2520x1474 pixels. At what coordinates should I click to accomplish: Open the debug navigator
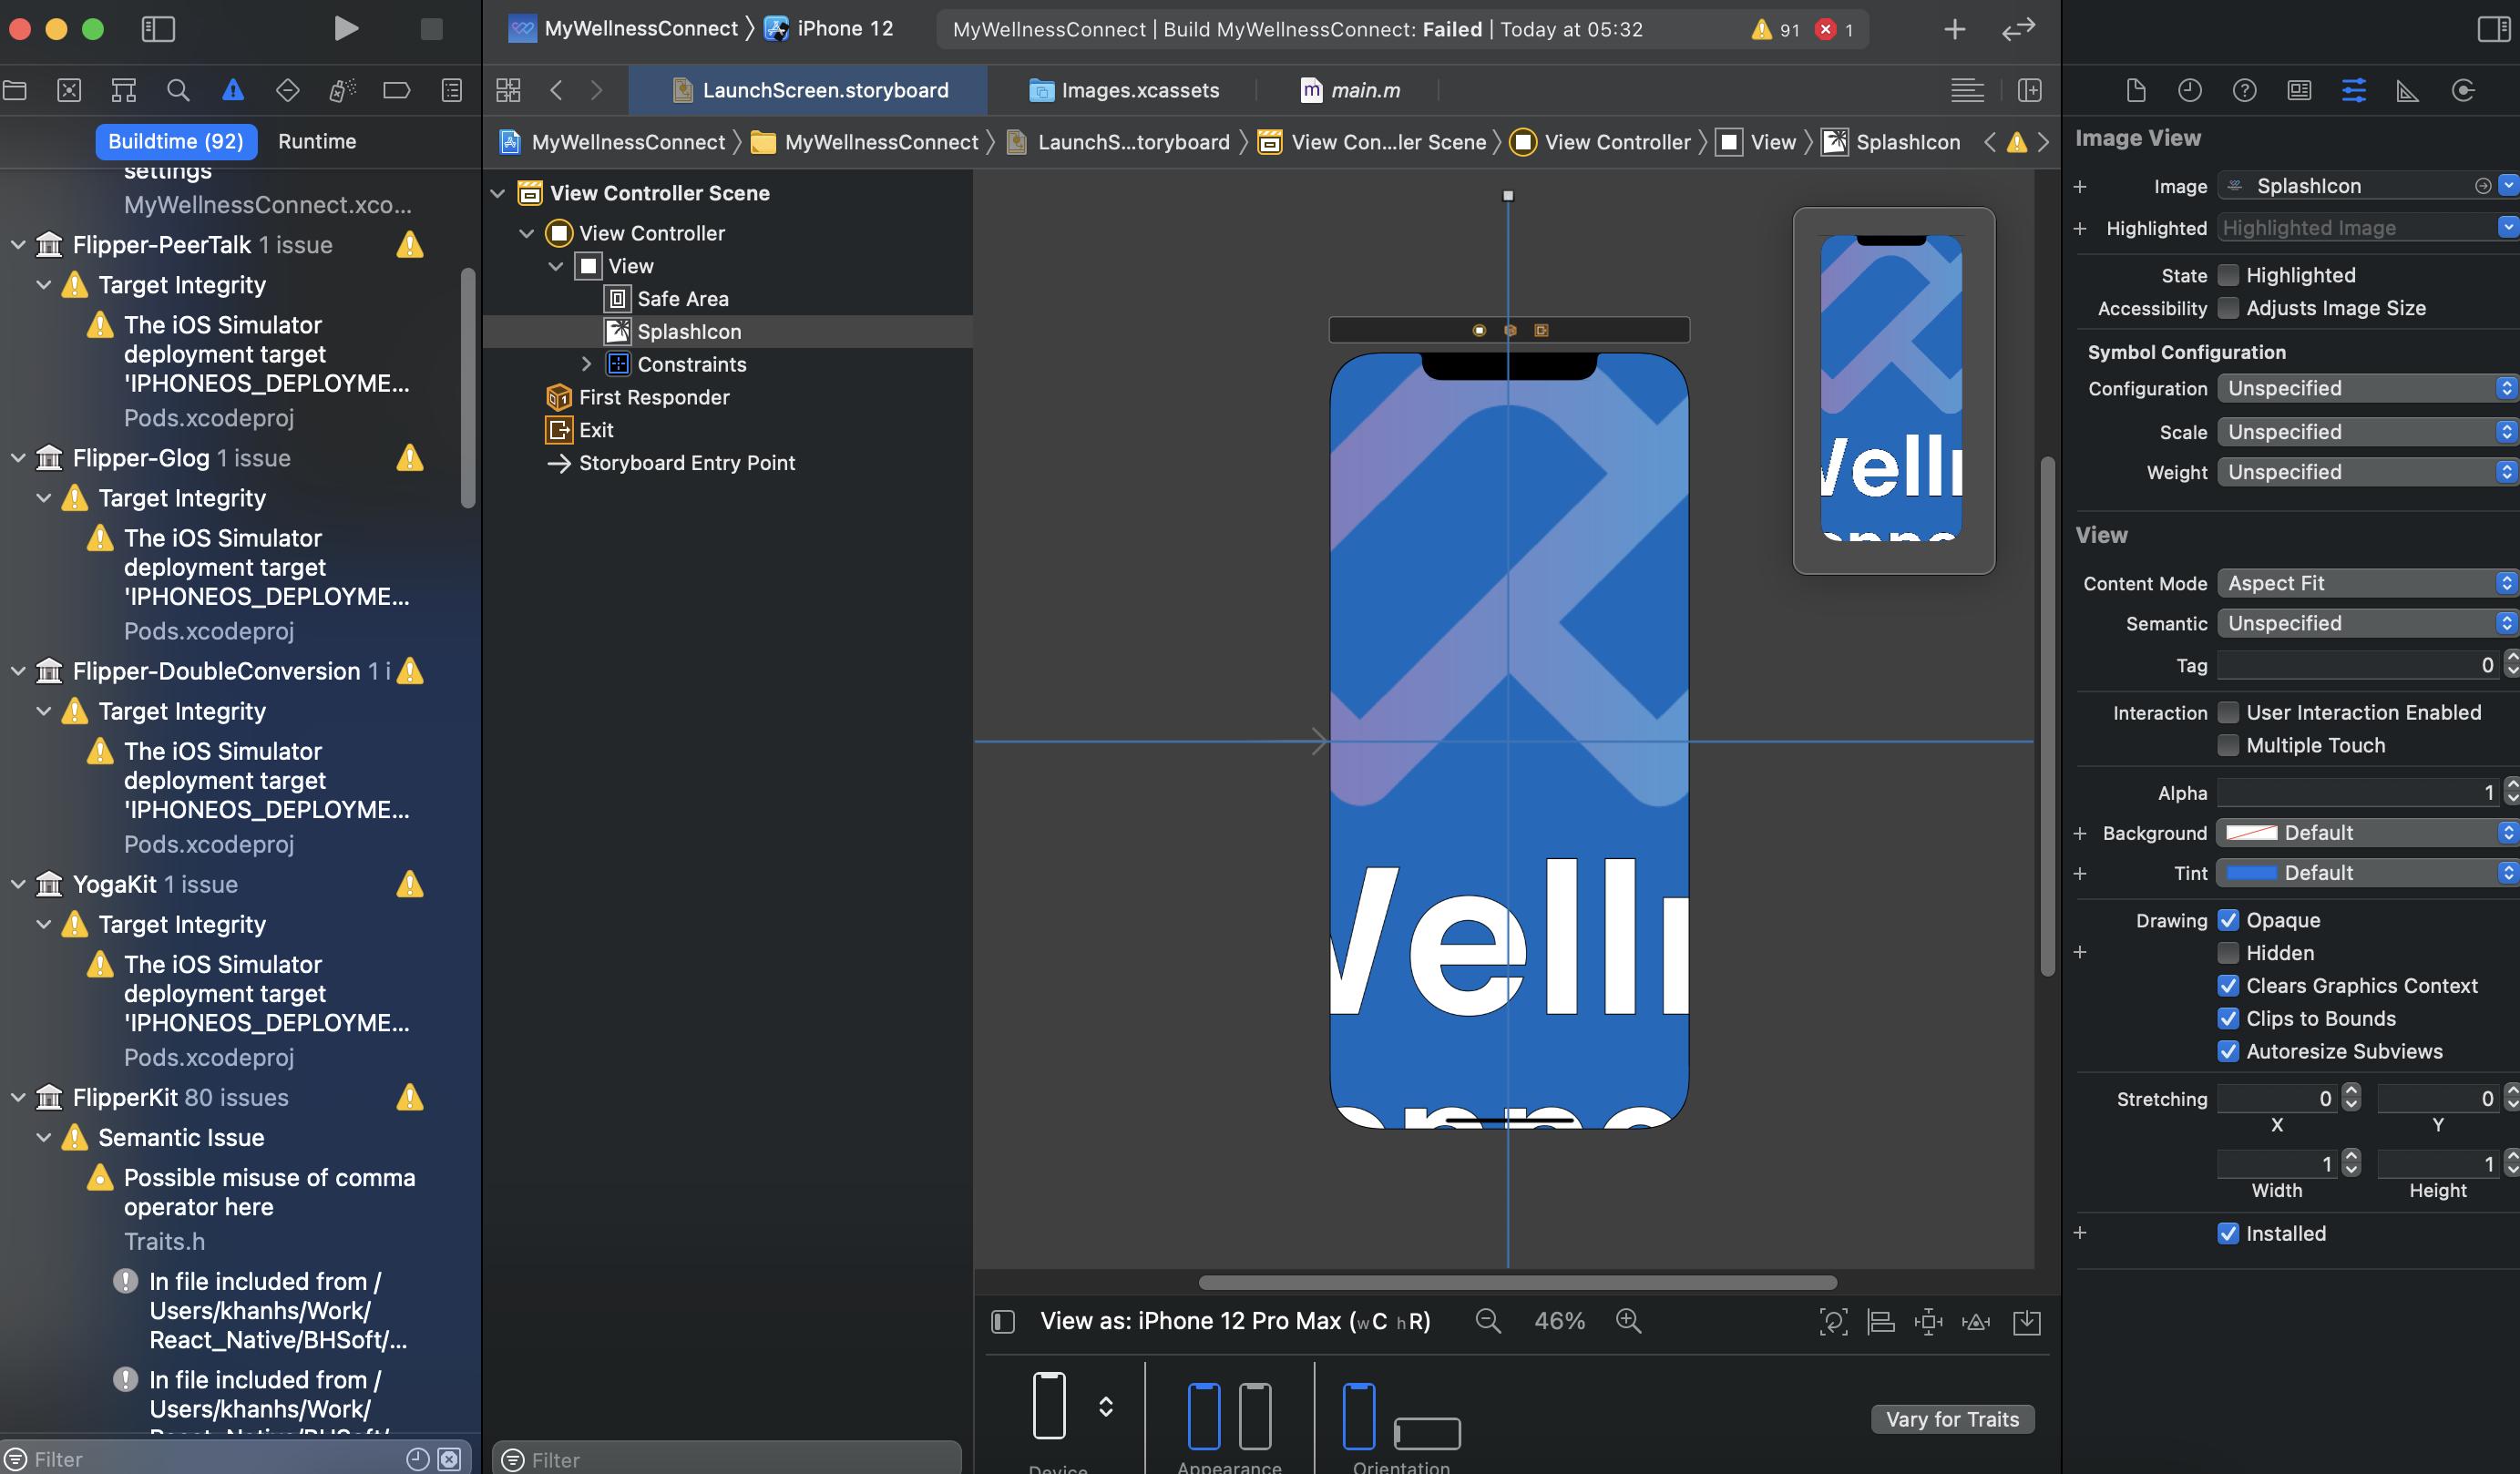[342, 90]
